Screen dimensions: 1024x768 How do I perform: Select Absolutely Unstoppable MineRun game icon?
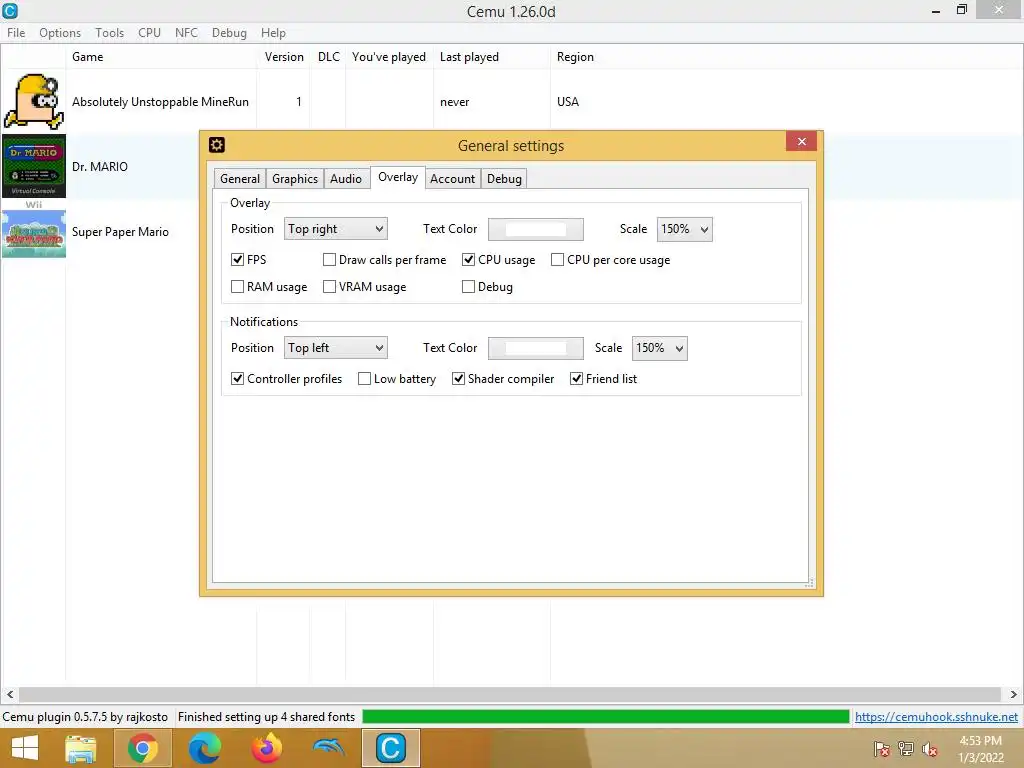[x=34, y=101]
